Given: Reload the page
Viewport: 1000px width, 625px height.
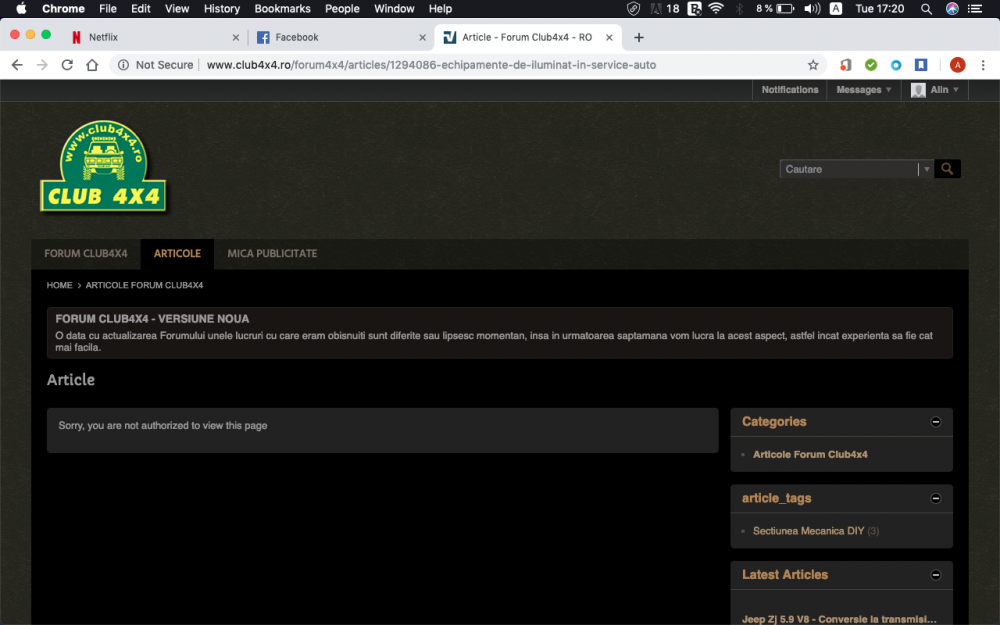Looking at the screenshot, I should [67, 65].
